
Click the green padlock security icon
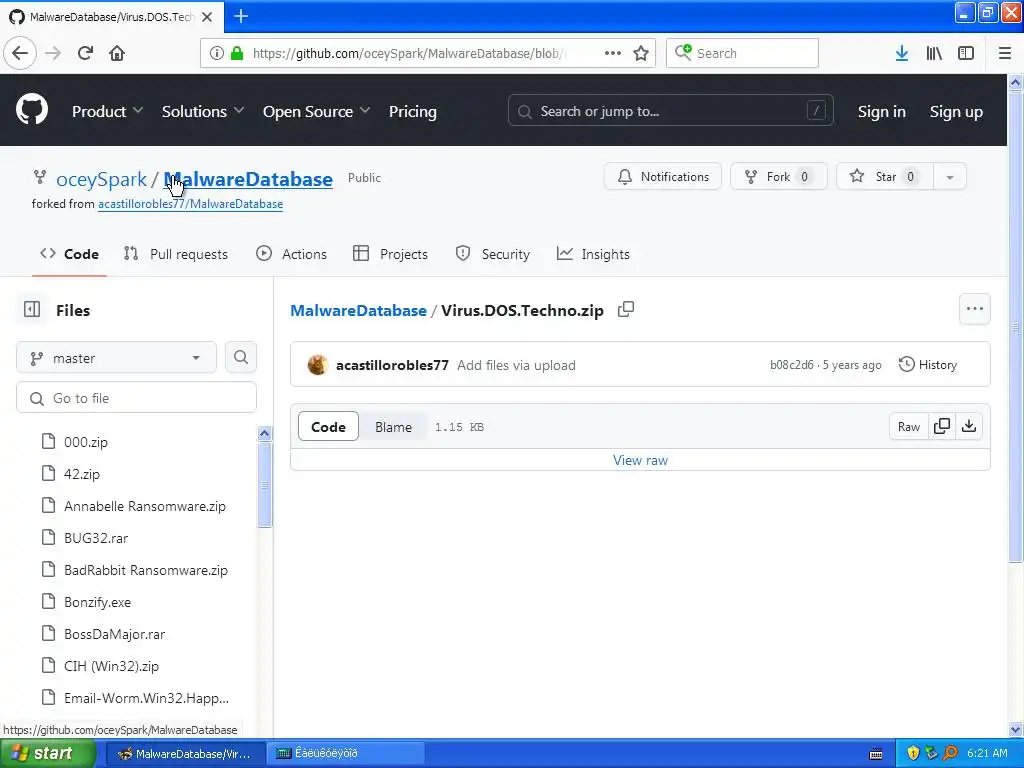pos(237,54)
